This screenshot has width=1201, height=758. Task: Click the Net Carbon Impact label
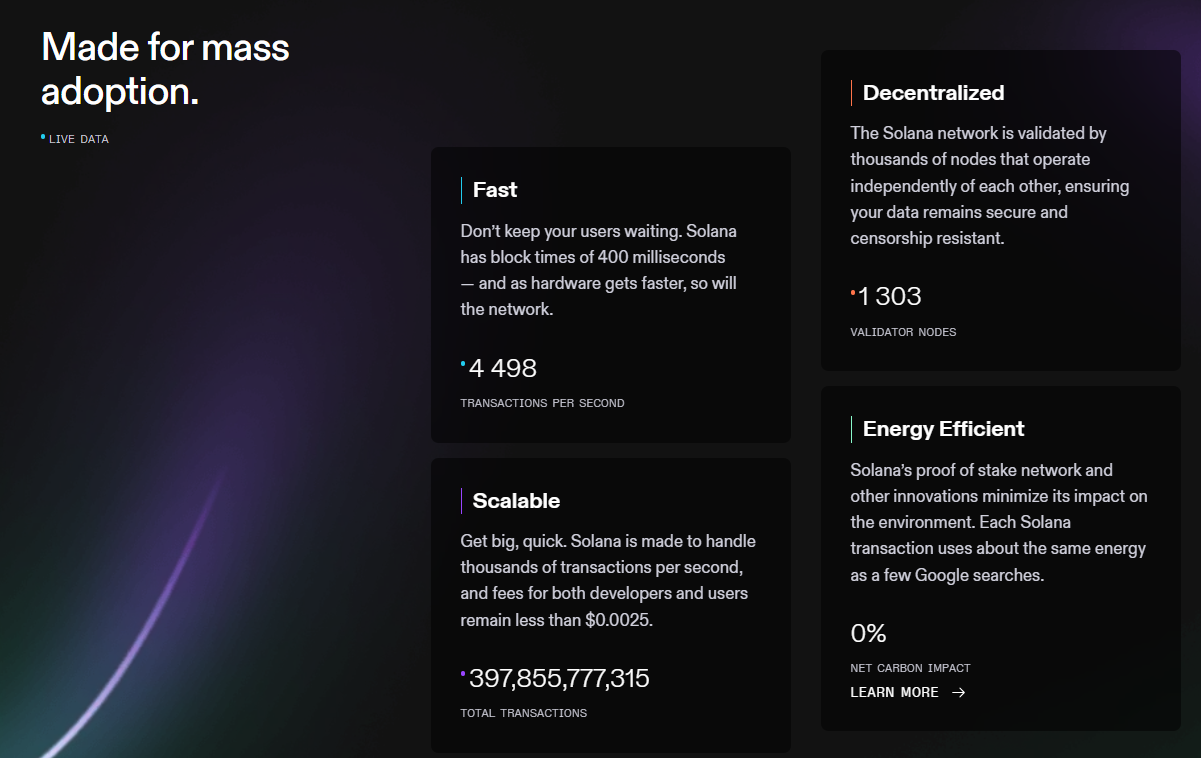910,668
